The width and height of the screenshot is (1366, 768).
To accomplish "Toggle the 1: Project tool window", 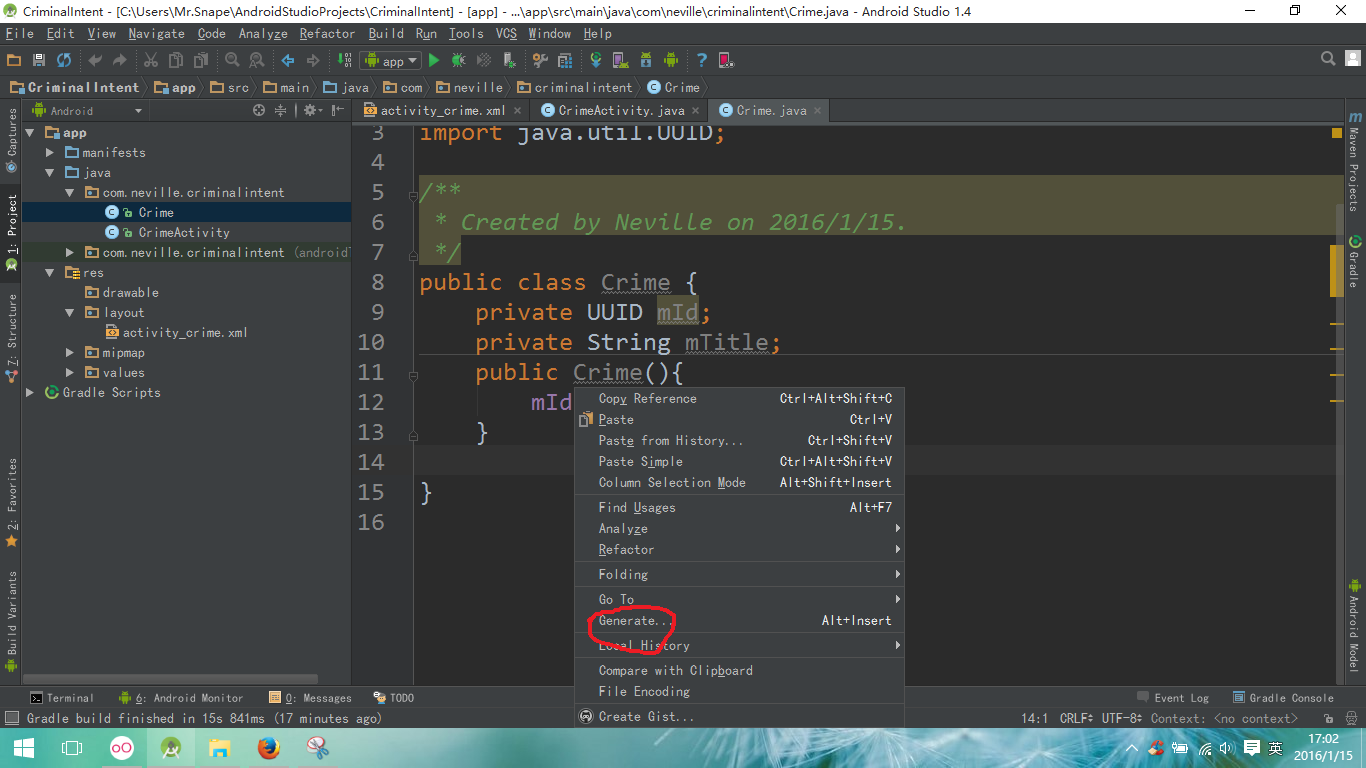I will 11,232.
